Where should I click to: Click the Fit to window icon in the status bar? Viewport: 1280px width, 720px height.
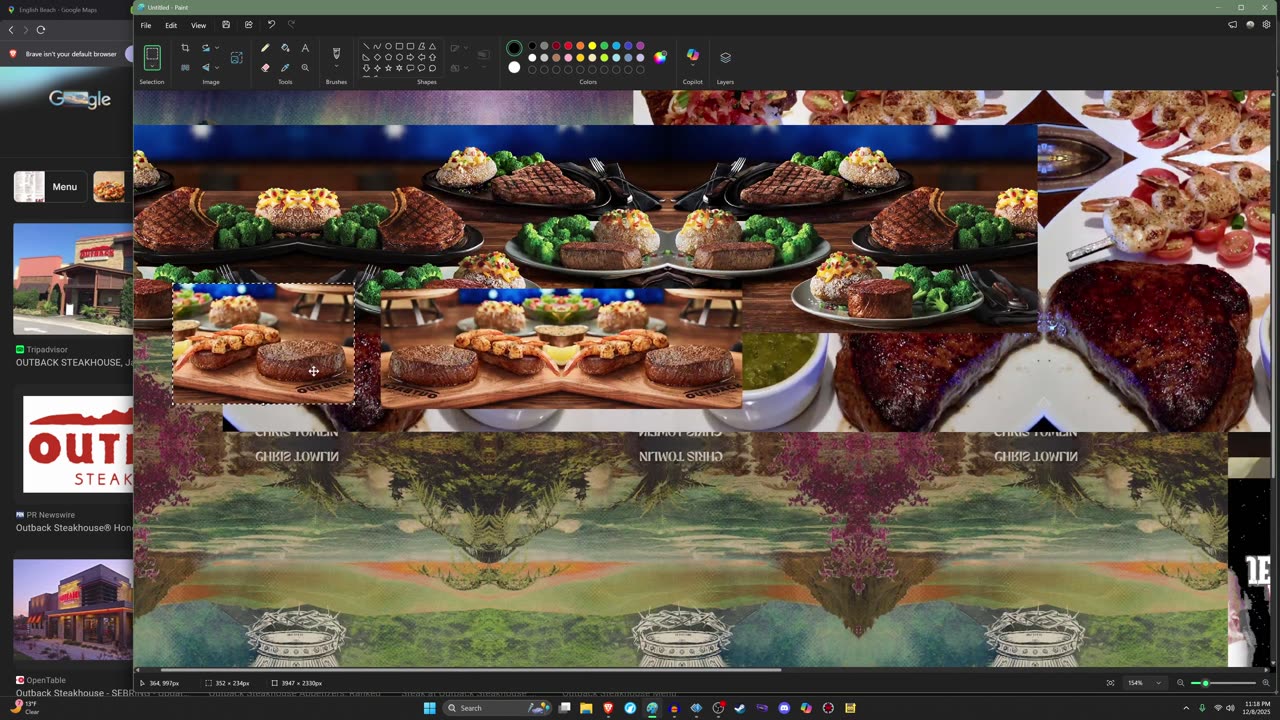pyautogui.click(x=1110, y=683)
